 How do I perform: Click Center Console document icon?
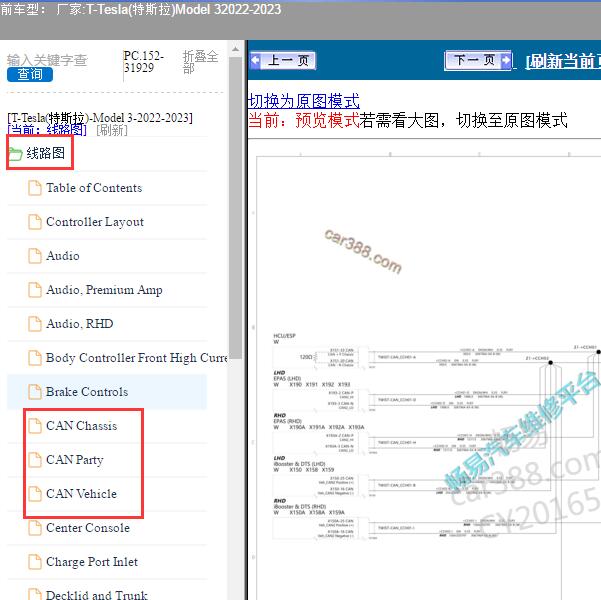pyautogui.click(x=35, y=528)
